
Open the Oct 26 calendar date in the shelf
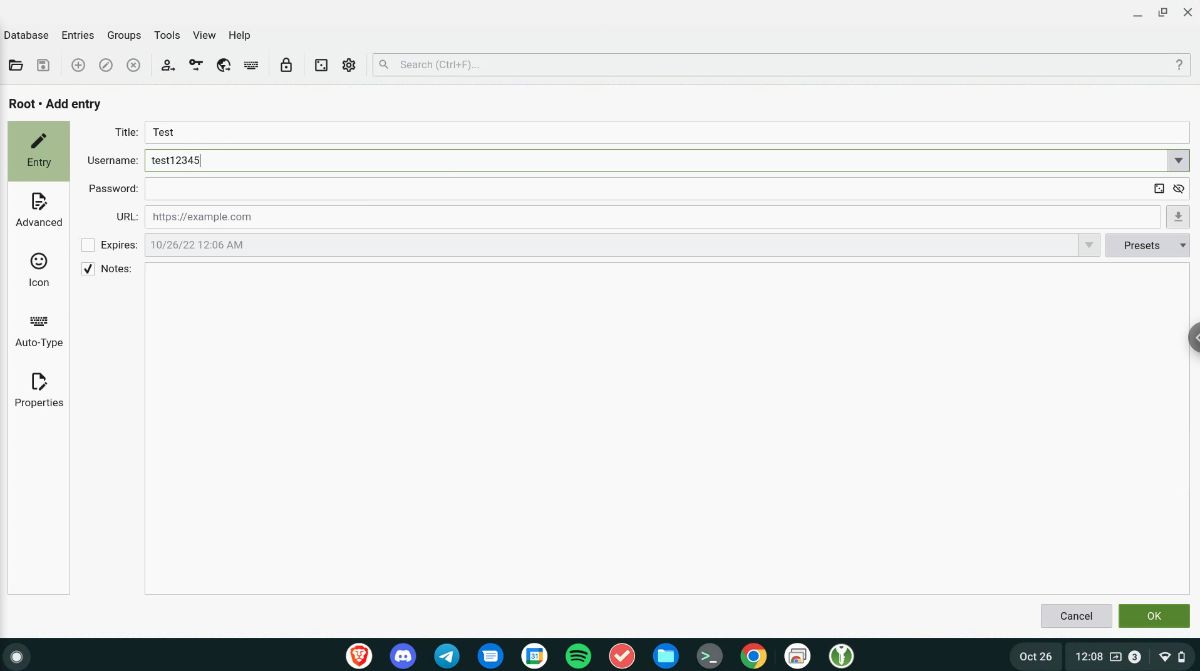point(1035,656)
